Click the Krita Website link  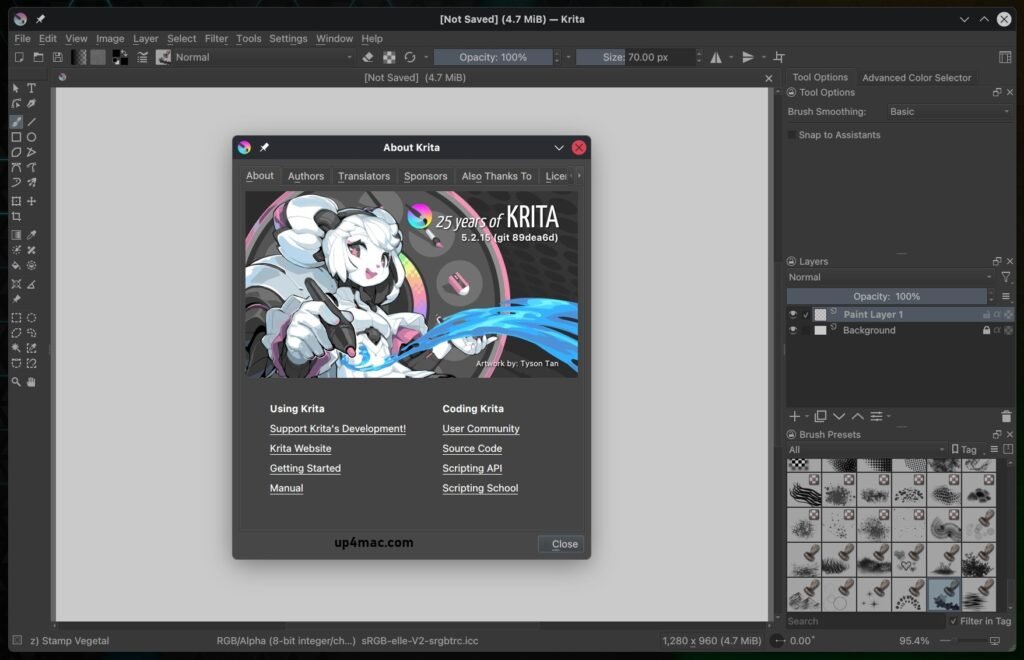click(x=300, y=448)
